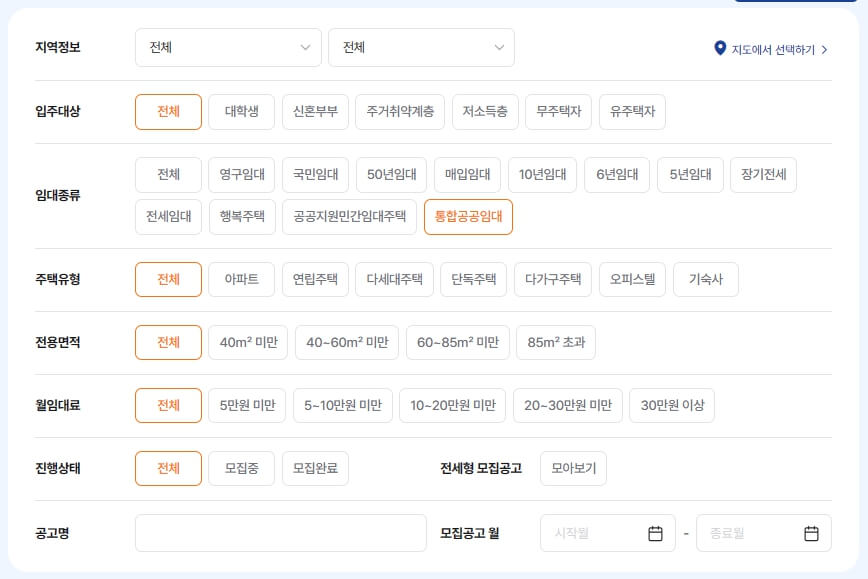Select 영구임대 rental type
The image size is (868, 579).
coord(241,174)
